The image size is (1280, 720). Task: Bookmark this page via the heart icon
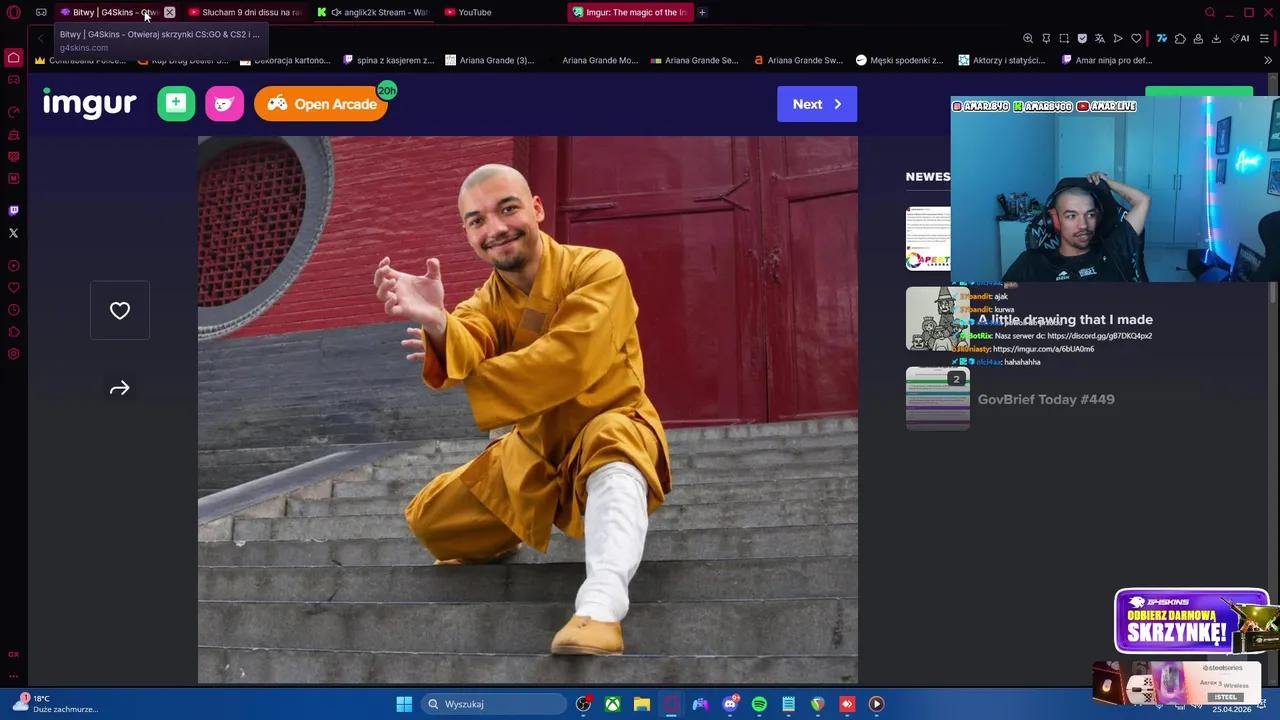pyautogui.click(x=1136, y=38)
